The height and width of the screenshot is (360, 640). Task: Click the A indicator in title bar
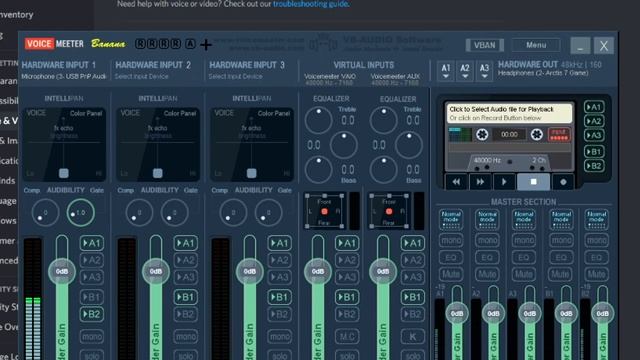click(x=190, y=44)
